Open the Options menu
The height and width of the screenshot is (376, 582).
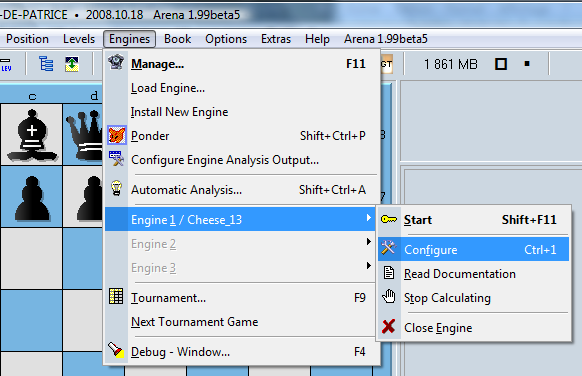click(x=226, y=39)
